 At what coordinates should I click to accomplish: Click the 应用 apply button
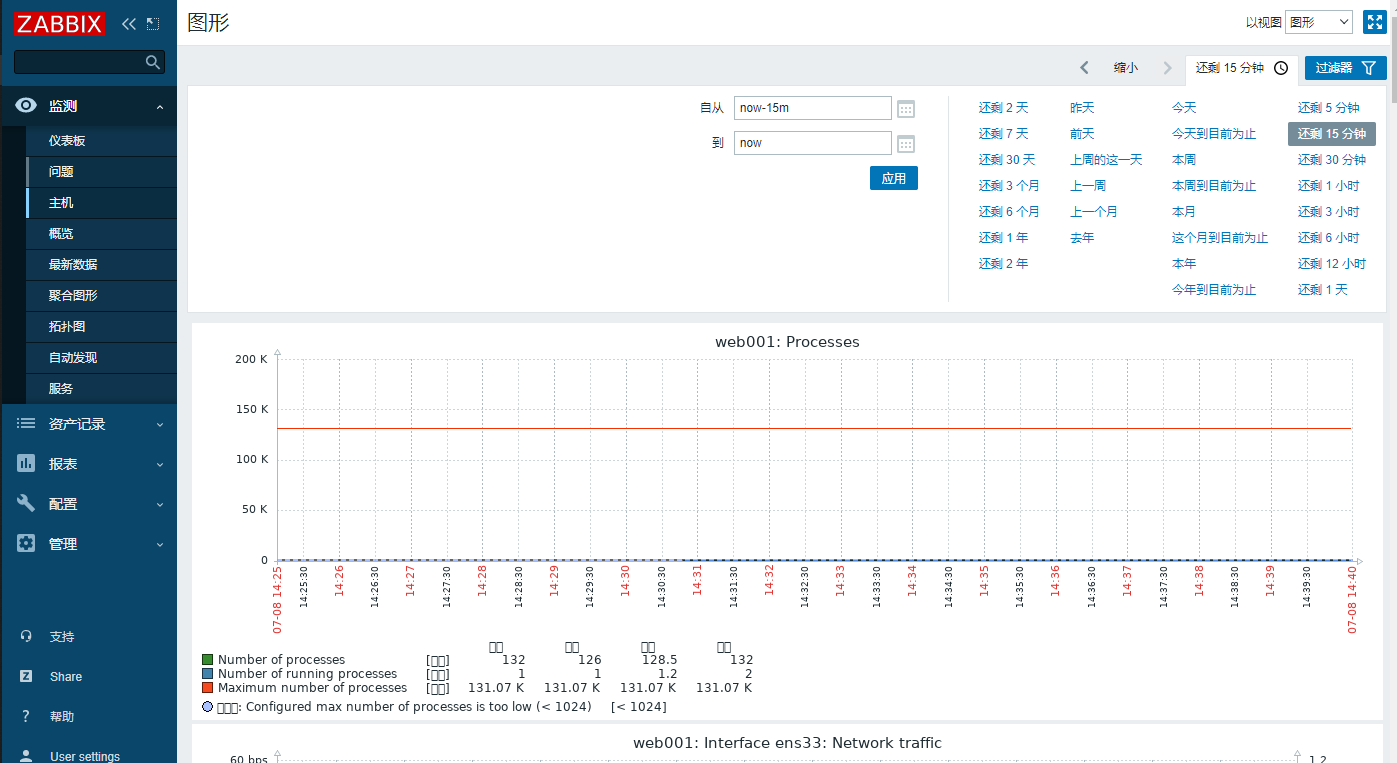coord(894,179)
